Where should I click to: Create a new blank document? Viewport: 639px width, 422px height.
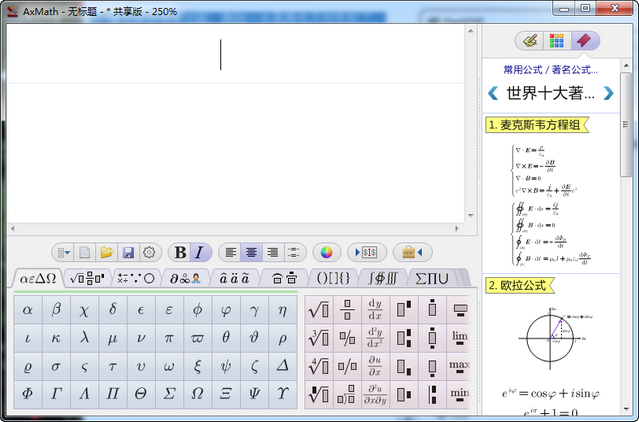84,253
